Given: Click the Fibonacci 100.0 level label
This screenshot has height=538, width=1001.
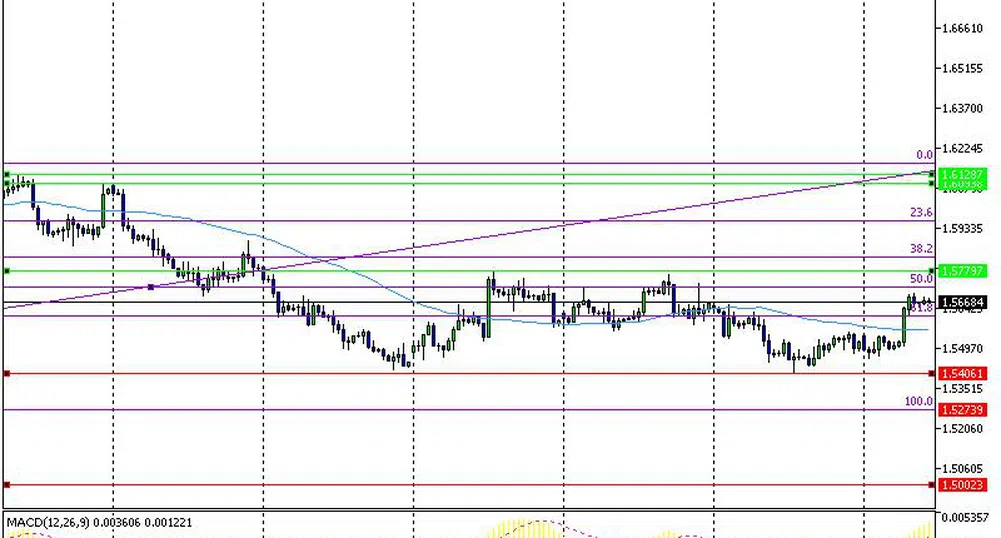Looking at the screenshot, I should [x=917, y=401].
